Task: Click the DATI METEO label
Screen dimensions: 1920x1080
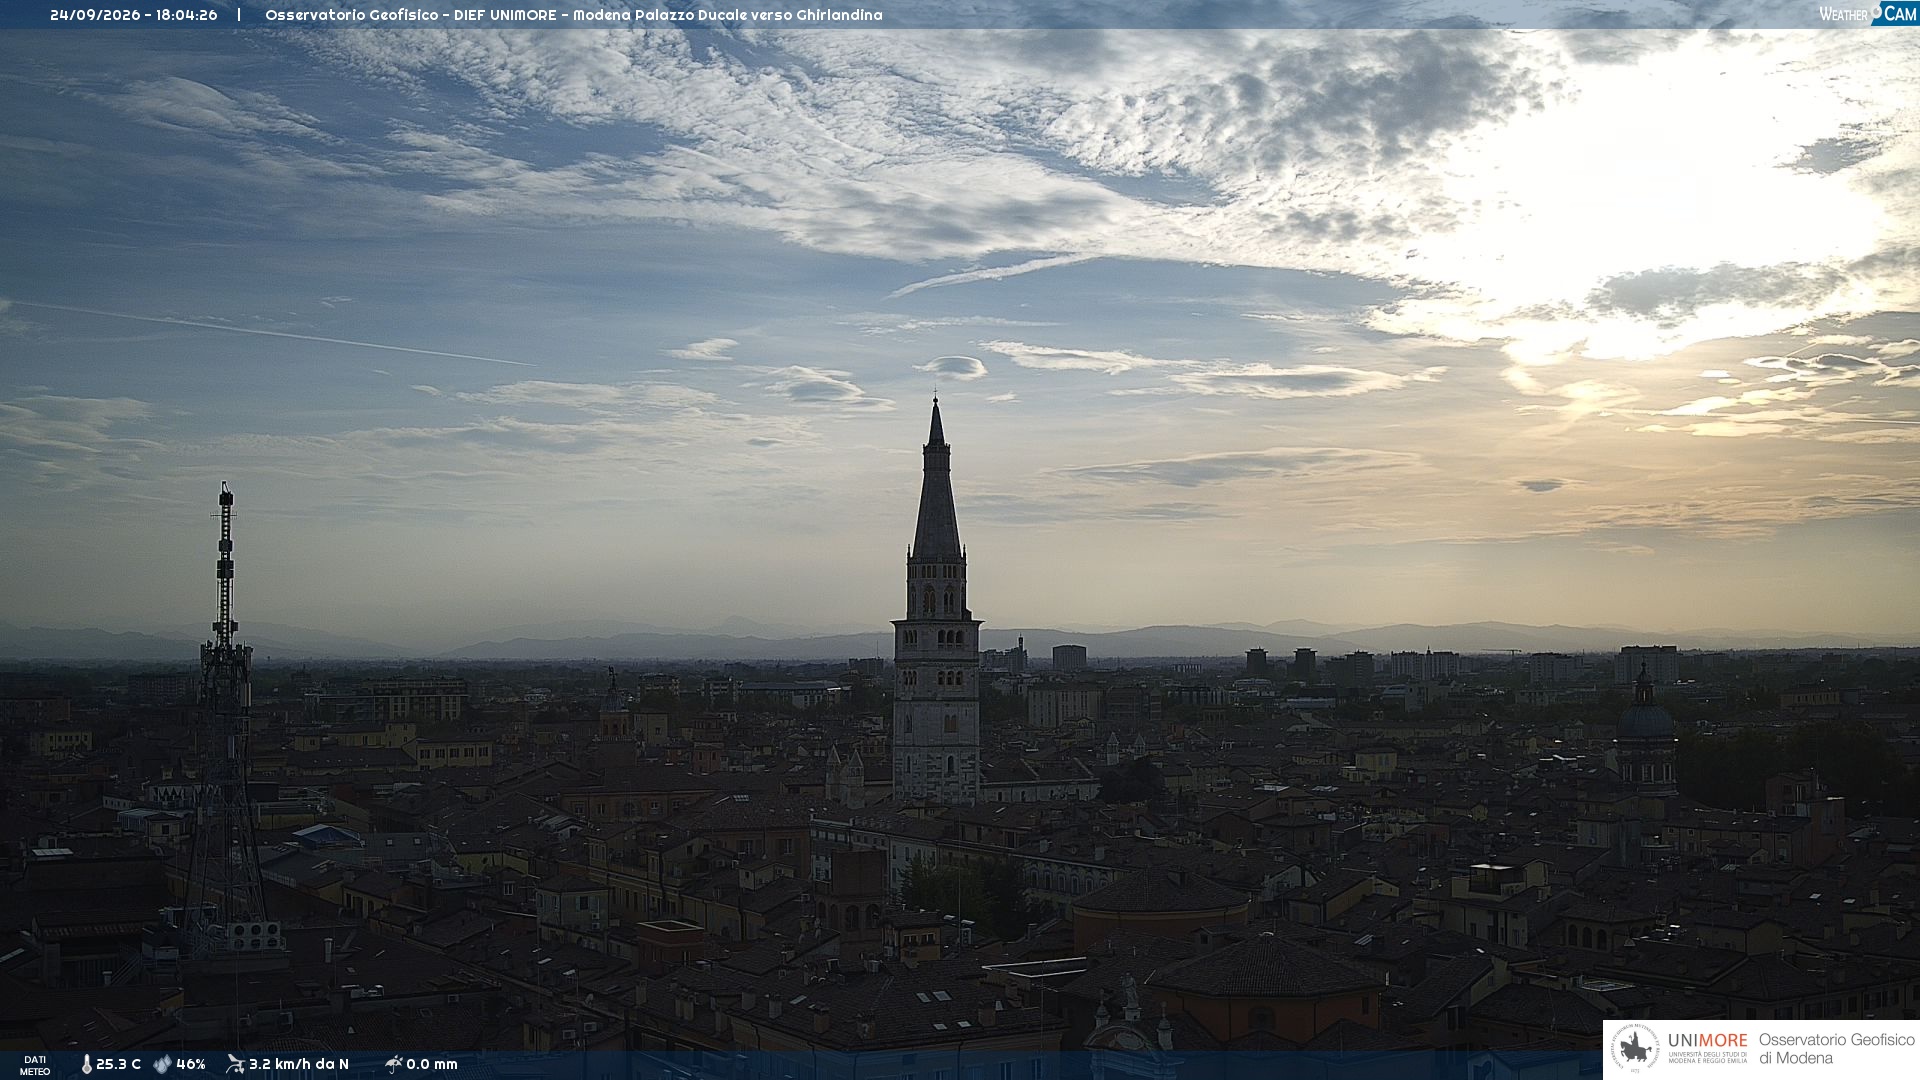Action: [35, 1065]
